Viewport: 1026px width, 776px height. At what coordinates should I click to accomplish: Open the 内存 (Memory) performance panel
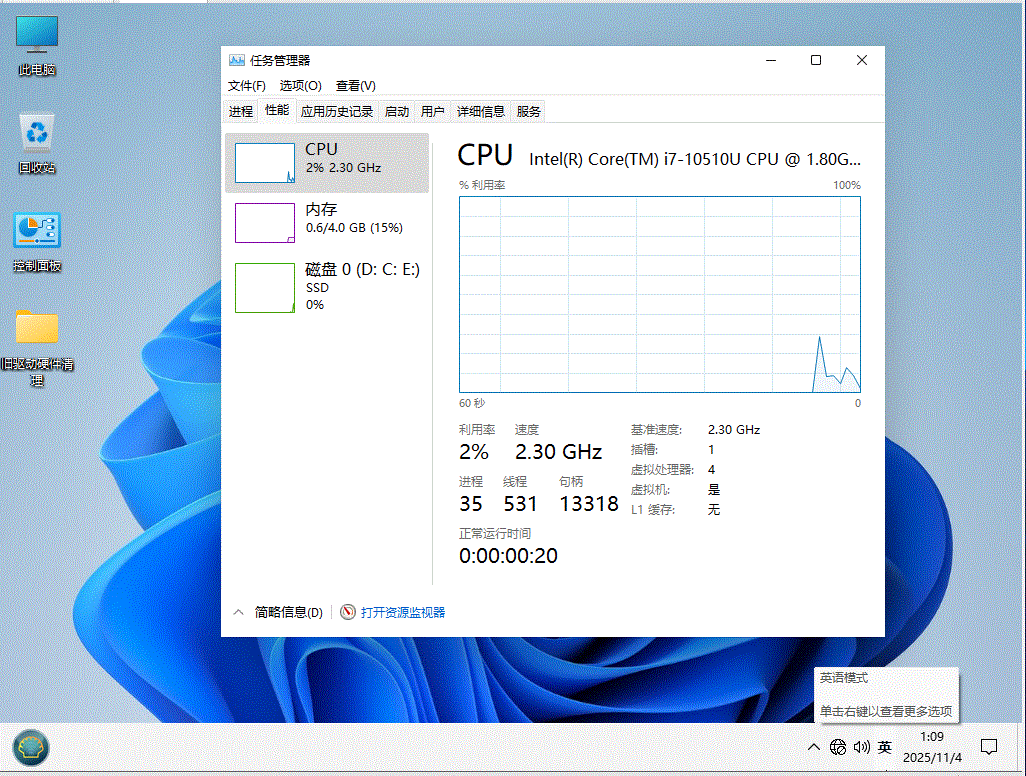pyautogui.click(x=327, y=222)
